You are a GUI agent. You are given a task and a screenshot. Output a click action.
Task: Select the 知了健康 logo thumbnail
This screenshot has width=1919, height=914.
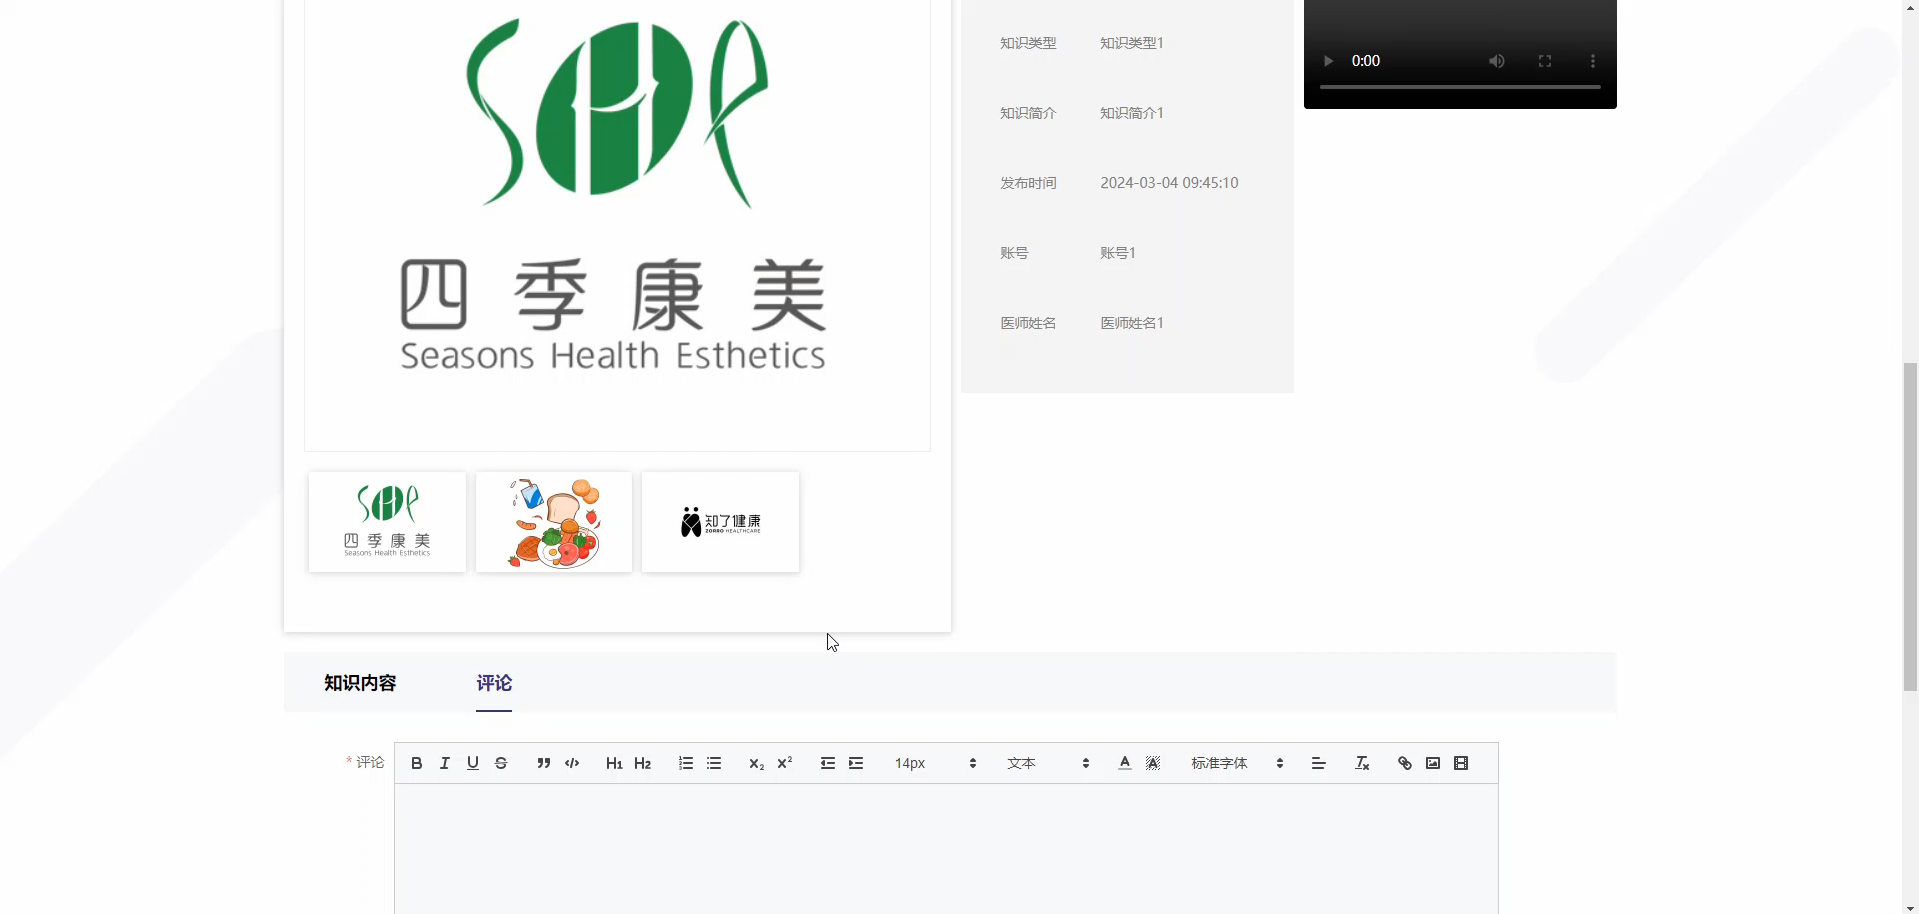tap(720, 522)
